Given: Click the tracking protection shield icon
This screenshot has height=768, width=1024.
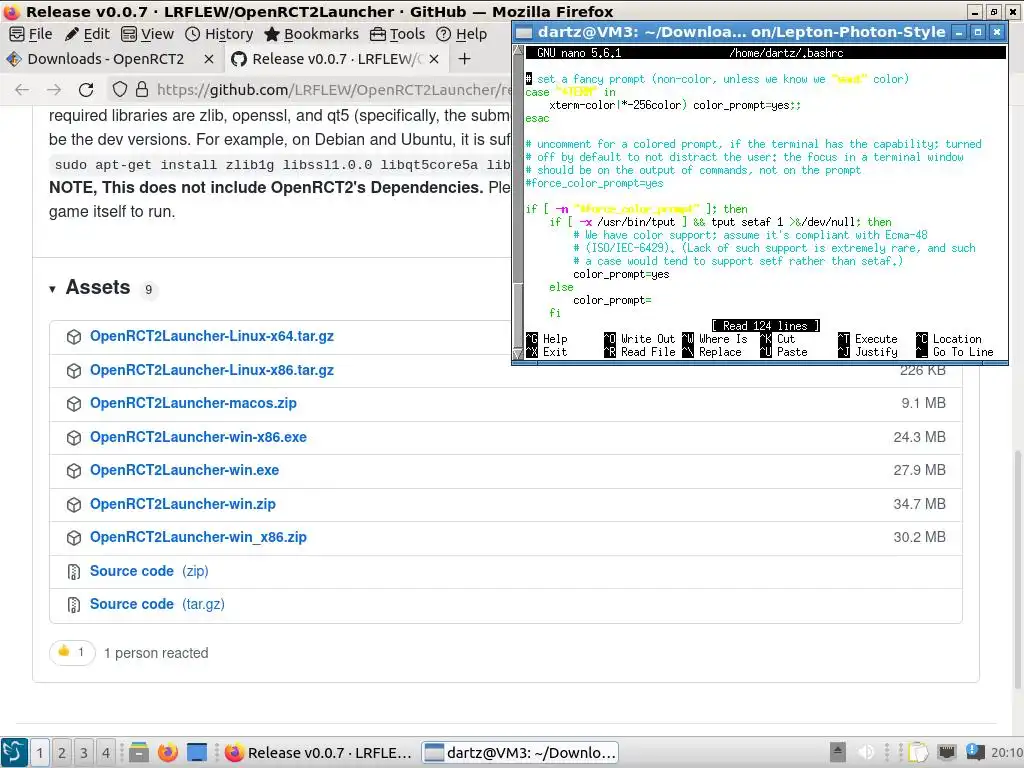Looking at the screenshot, I should pyautogui.click(x=120, y=89).
